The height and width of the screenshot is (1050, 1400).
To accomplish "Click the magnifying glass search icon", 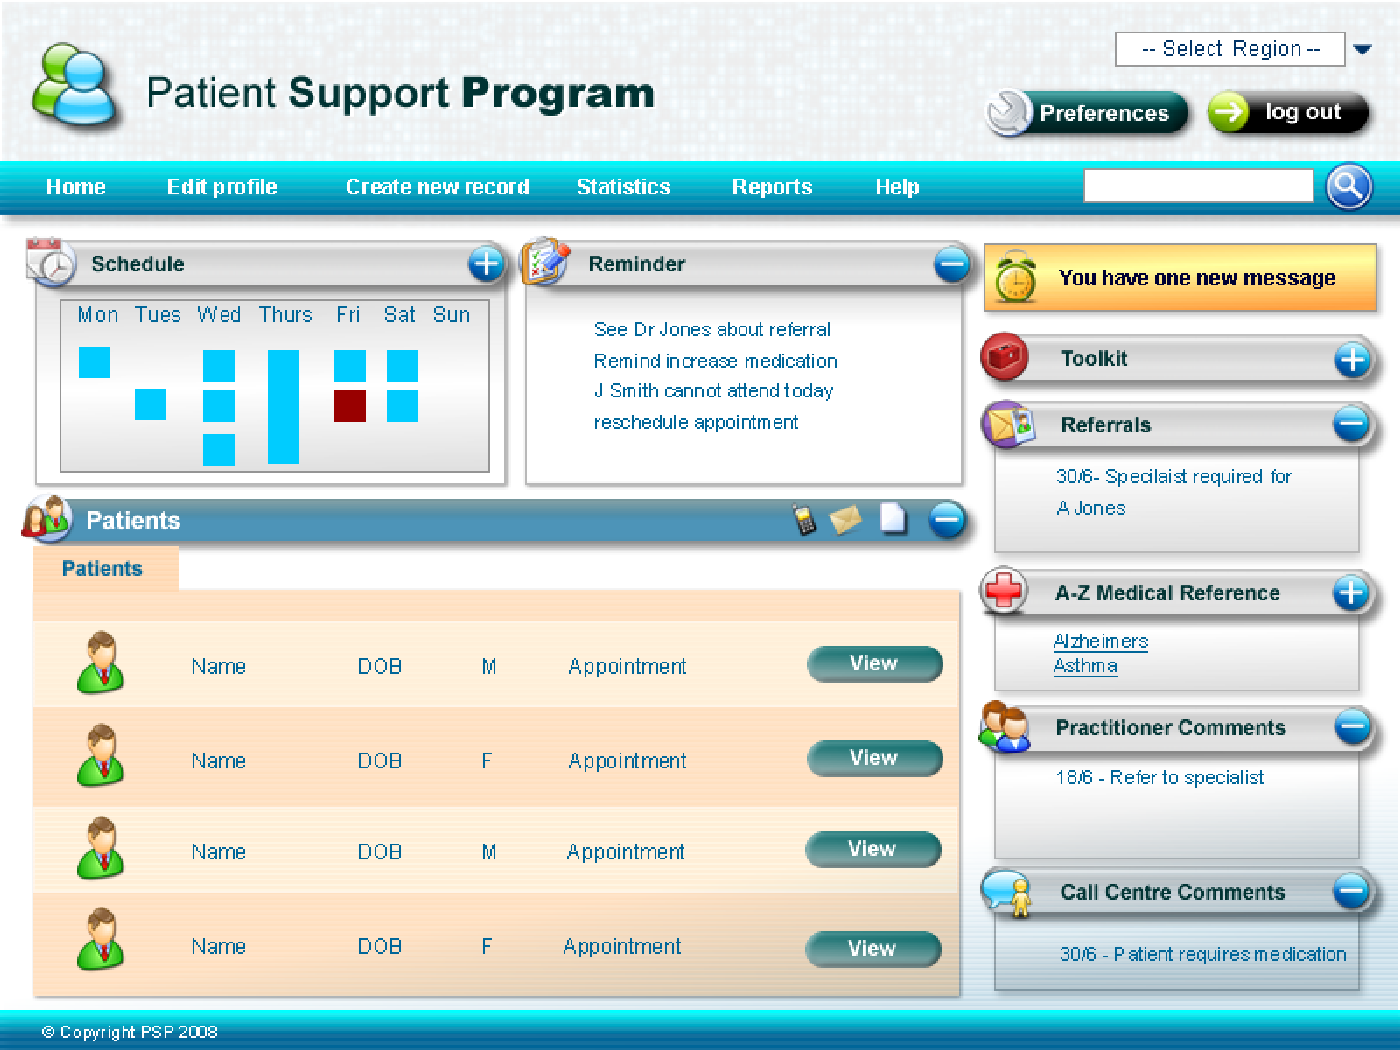I will click(x=1349, y=186).
